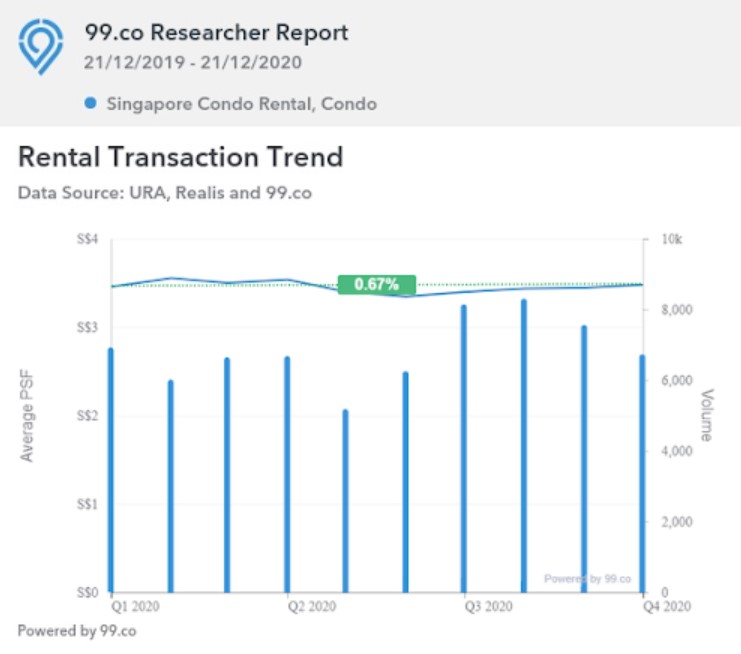Click the 10k tick on the volume axis
Image resolution: width=741 pixels, height=654 pixels.
click(671, 240)
